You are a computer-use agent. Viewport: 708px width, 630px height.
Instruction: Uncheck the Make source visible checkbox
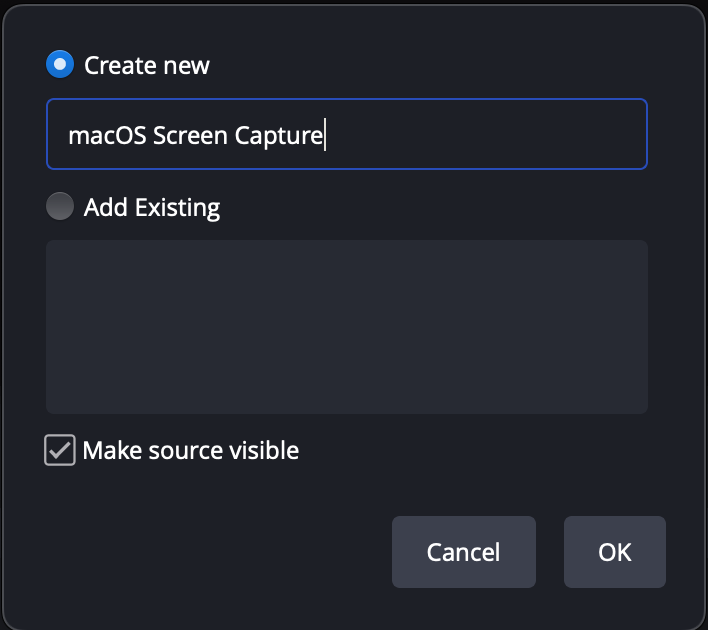(x=60, y=450)
